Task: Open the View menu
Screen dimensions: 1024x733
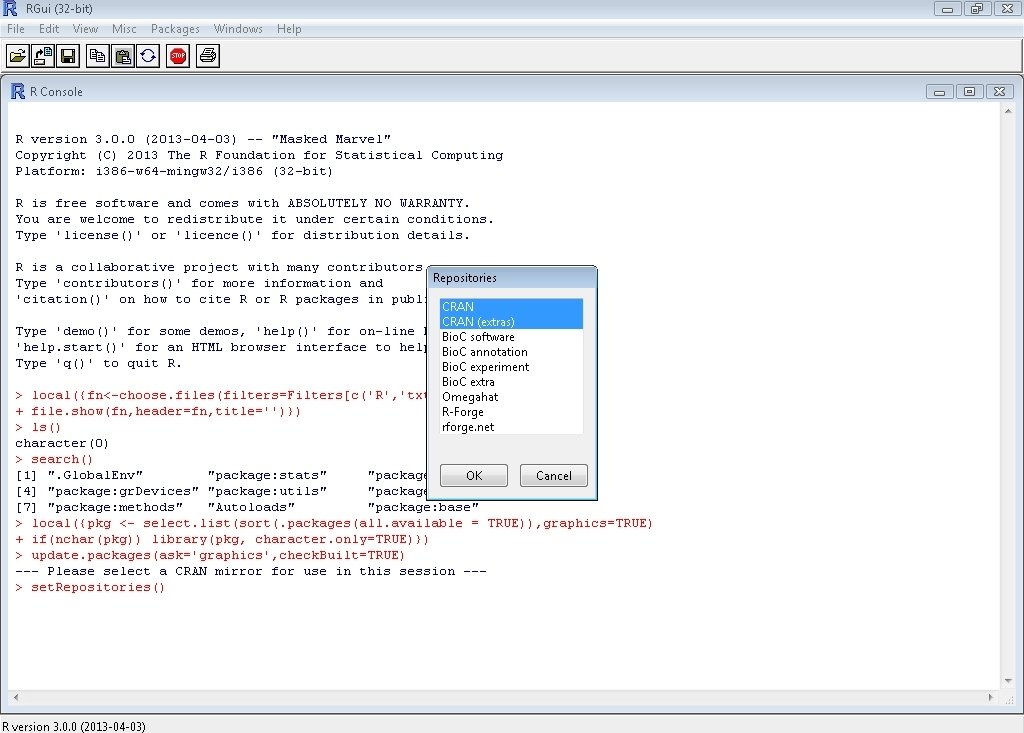Action: pos(86,29)
